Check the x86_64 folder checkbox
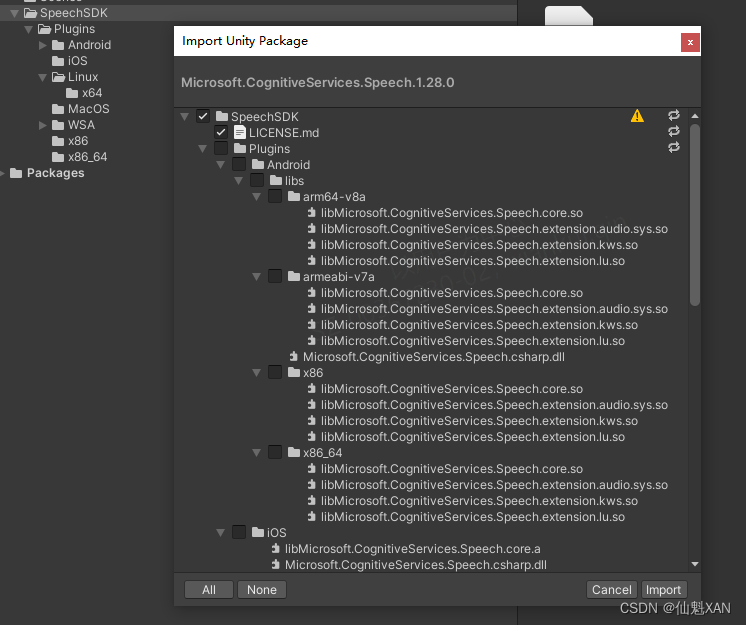746x625 pixels. (275, 452)
